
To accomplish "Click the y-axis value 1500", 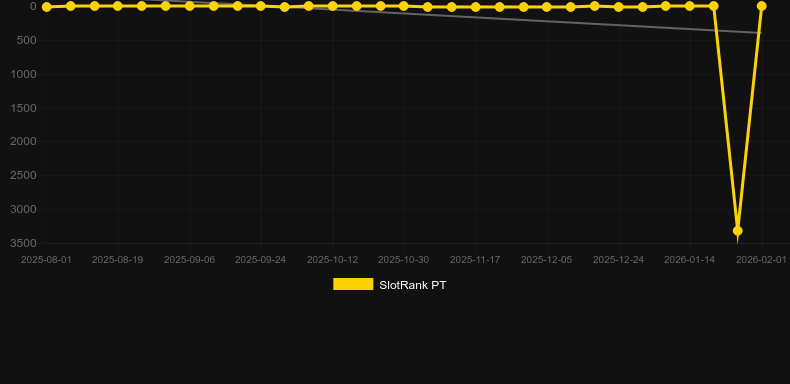I will pos(24,108).
